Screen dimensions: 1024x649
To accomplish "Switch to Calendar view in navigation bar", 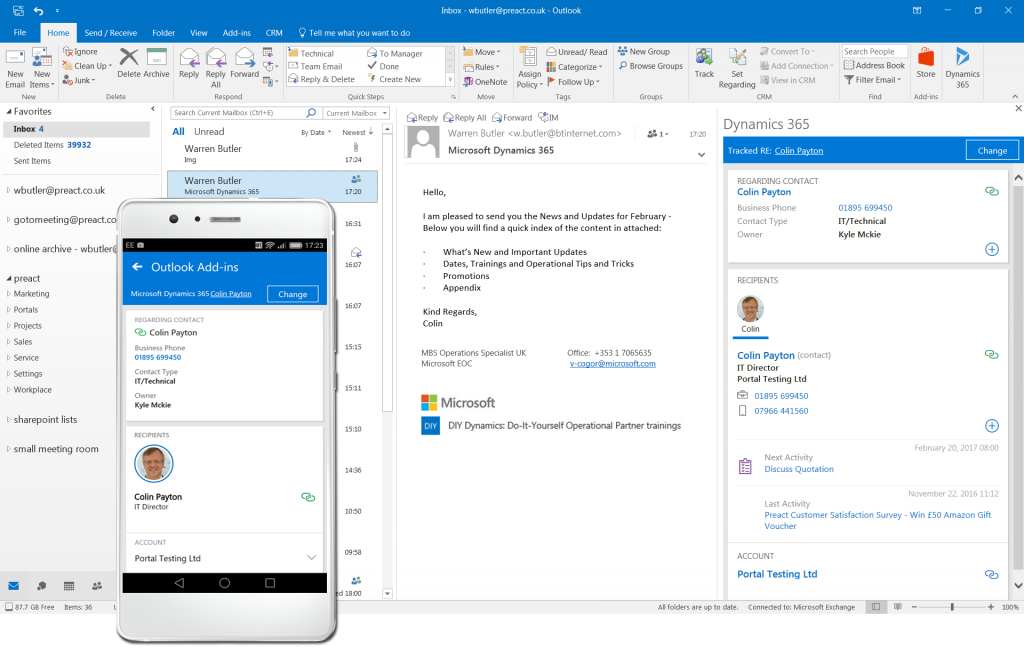I will click(x=69, y=586).
